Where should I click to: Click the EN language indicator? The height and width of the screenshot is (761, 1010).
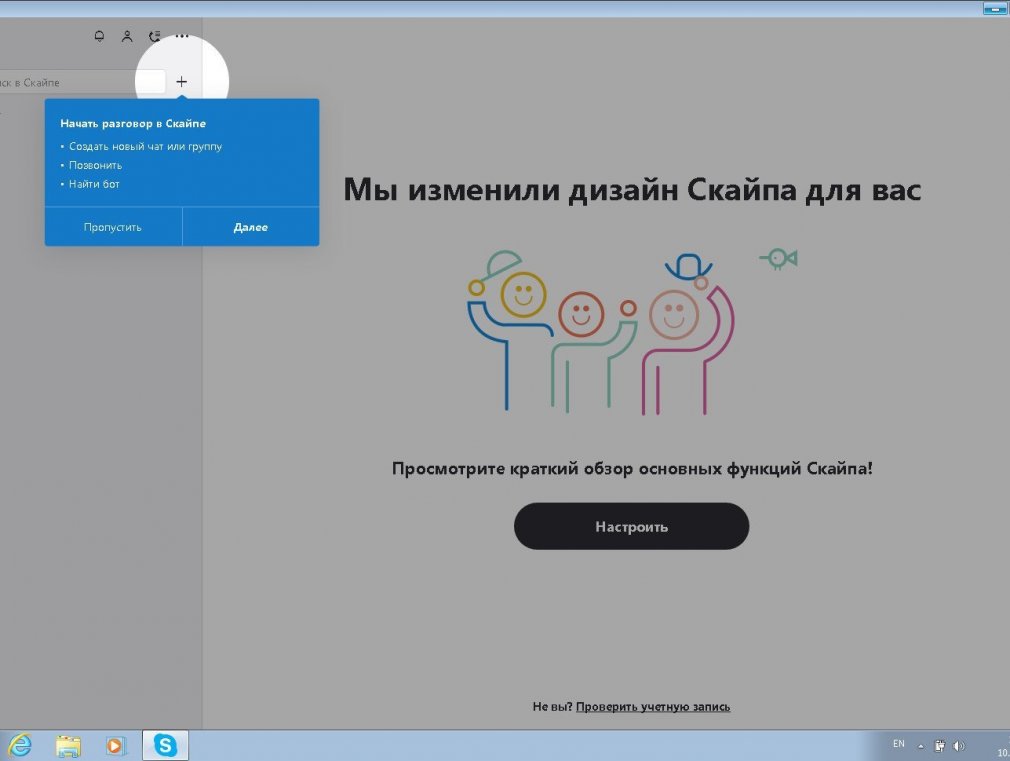[899, 744]
